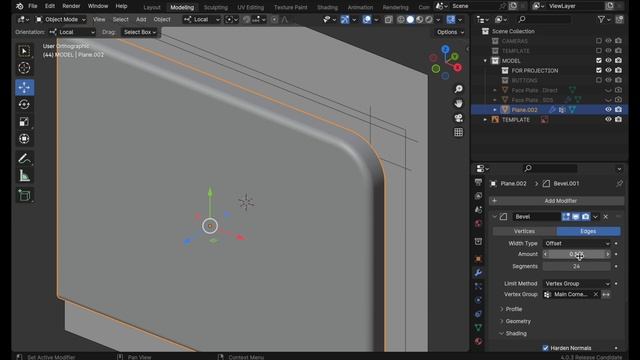The image size is (640, 360).
Task: Open the Window menu
Action: [98, 6]
